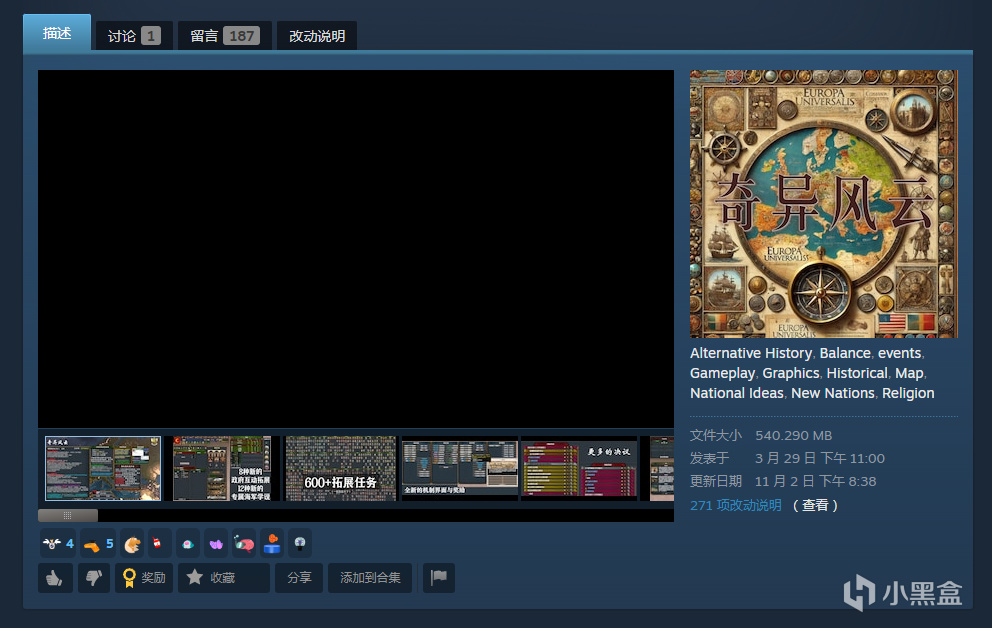Click the 分享 share button
Viewport: 992px width, 628px height.
click(299, 577)
